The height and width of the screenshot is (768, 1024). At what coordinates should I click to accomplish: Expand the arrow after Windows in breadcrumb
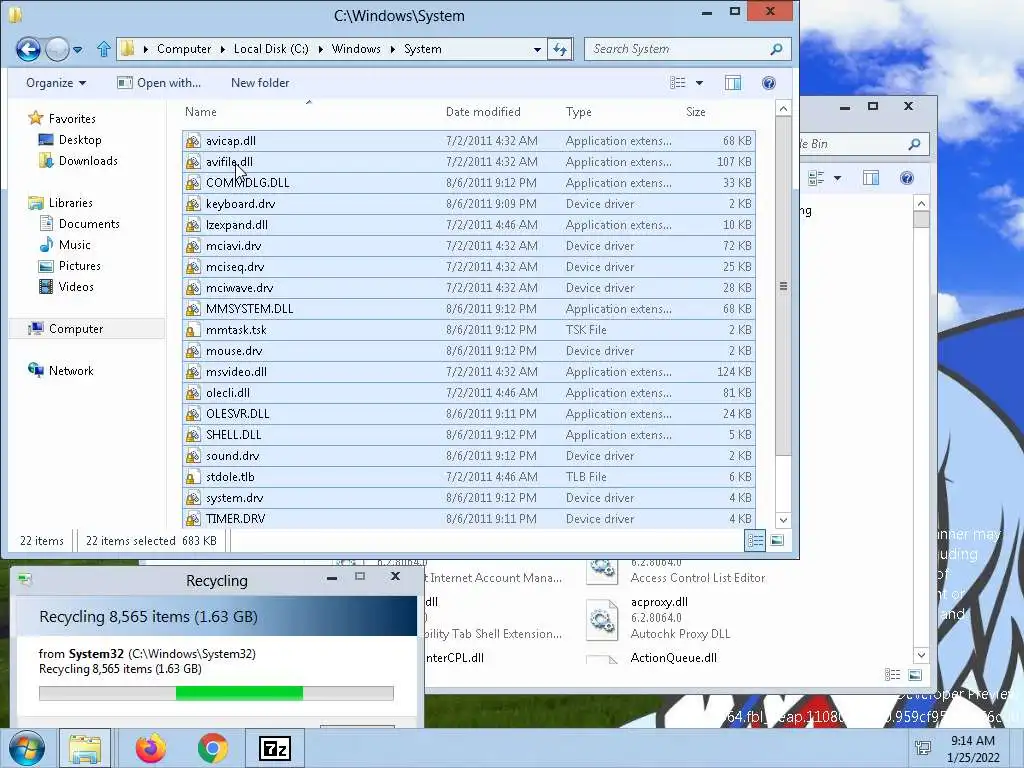tap(392, 50)
